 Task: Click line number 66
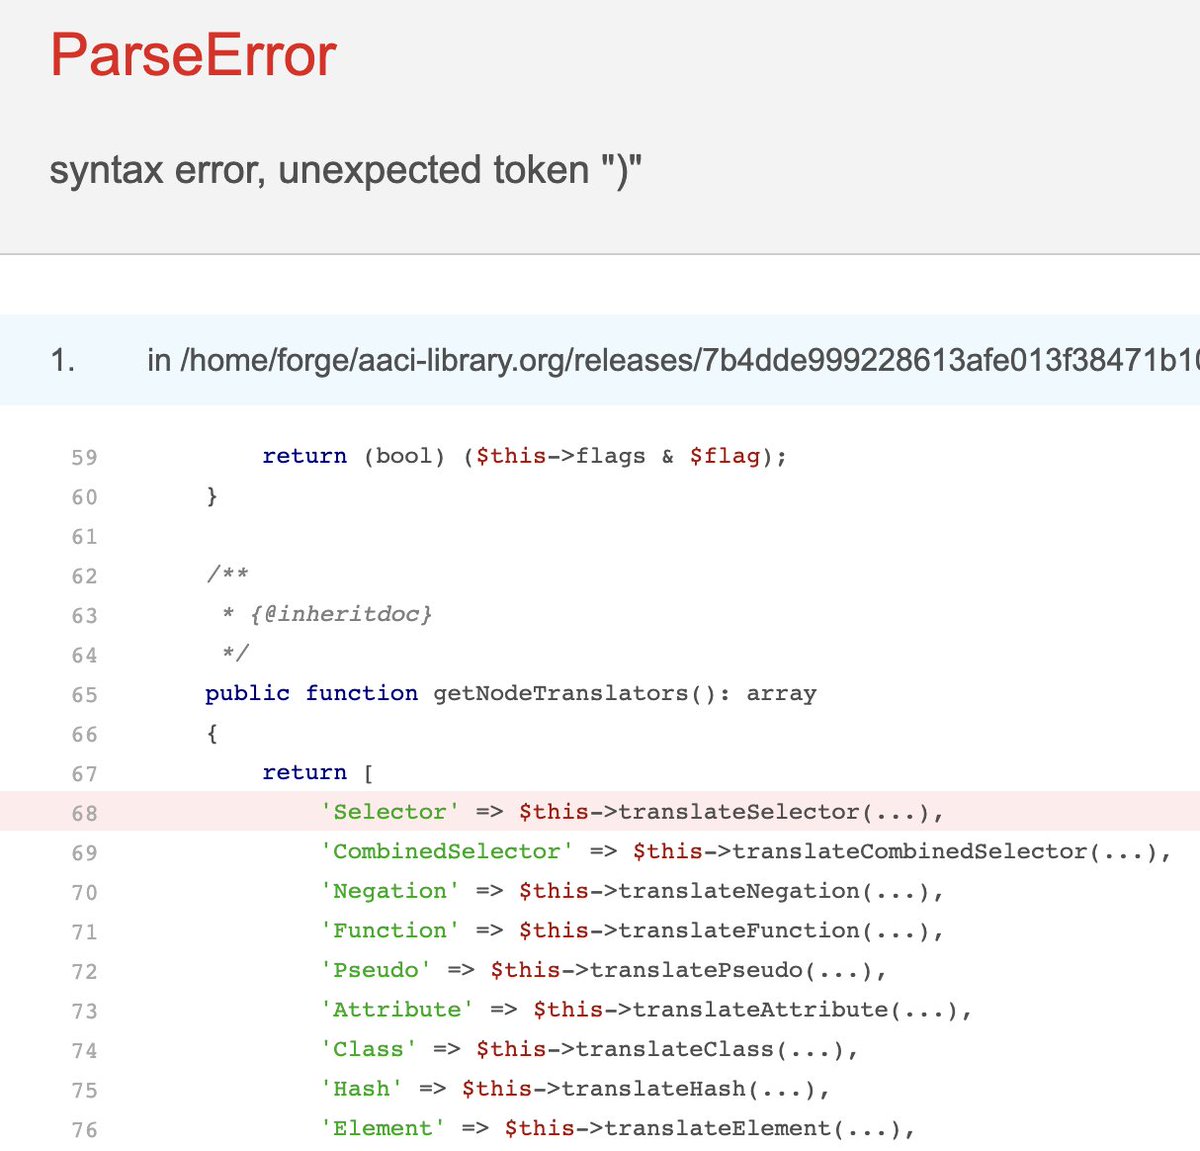[x=84, y=734]
